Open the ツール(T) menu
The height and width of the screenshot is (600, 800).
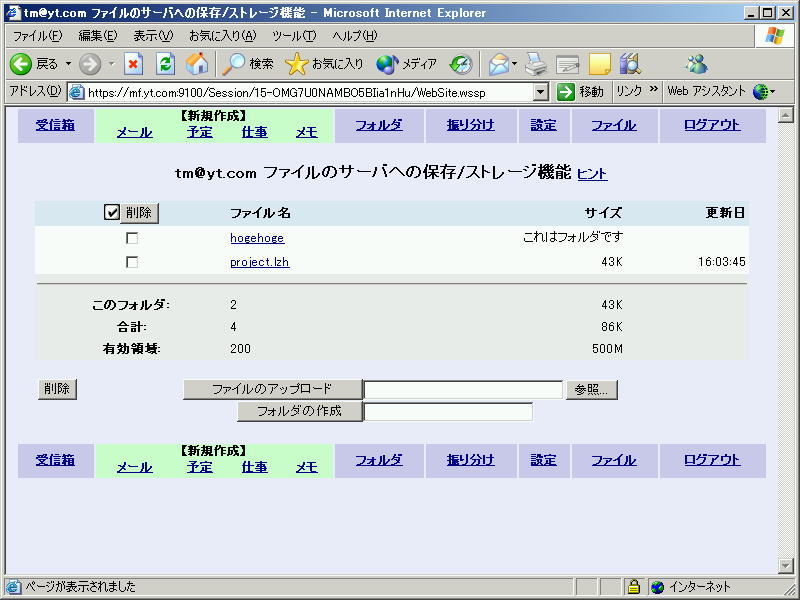click(294, 36)
